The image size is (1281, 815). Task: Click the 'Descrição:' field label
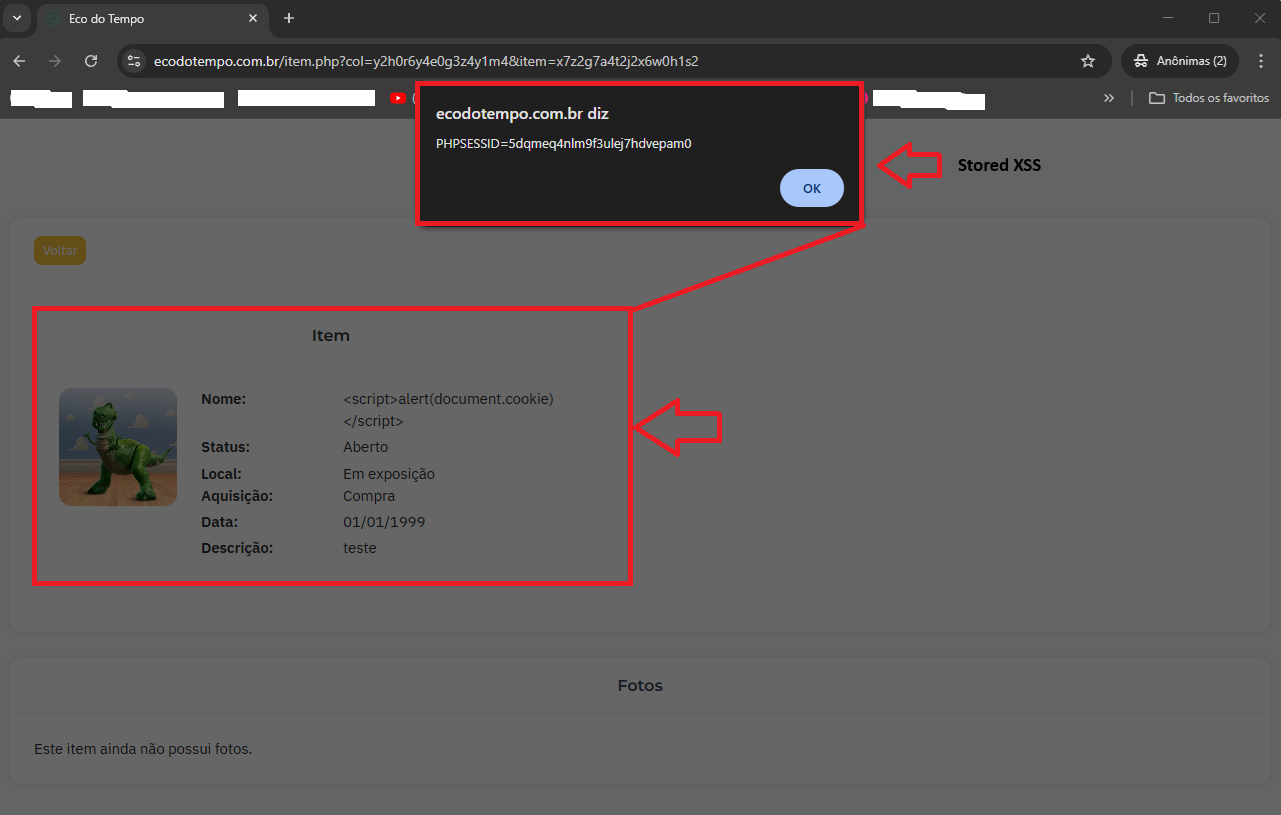(x=237, y=548)
